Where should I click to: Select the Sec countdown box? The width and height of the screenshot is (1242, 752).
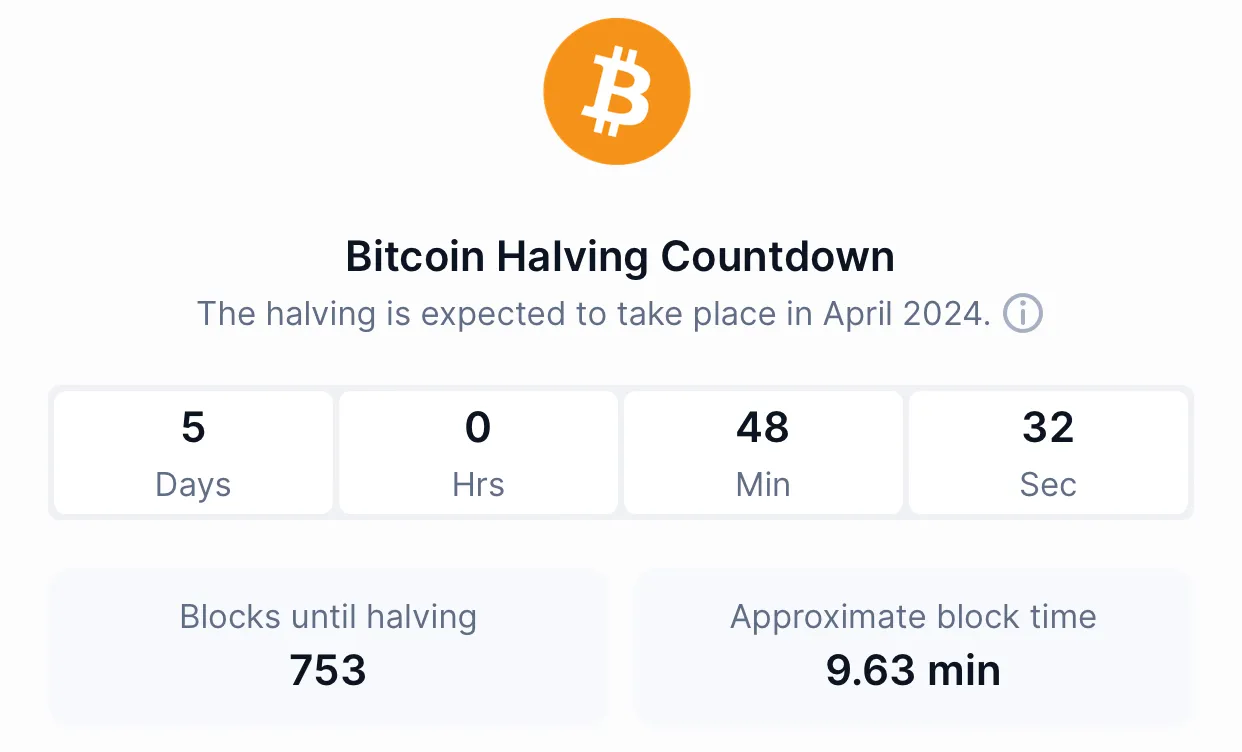(1048, 452)
